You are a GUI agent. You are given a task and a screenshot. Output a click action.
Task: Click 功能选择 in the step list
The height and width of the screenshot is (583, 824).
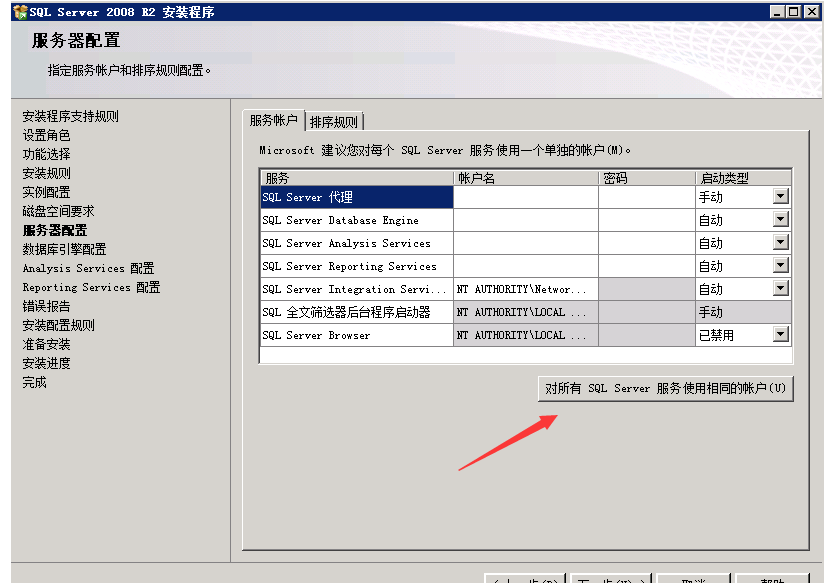pyautogui.click(x=46, y=154)
